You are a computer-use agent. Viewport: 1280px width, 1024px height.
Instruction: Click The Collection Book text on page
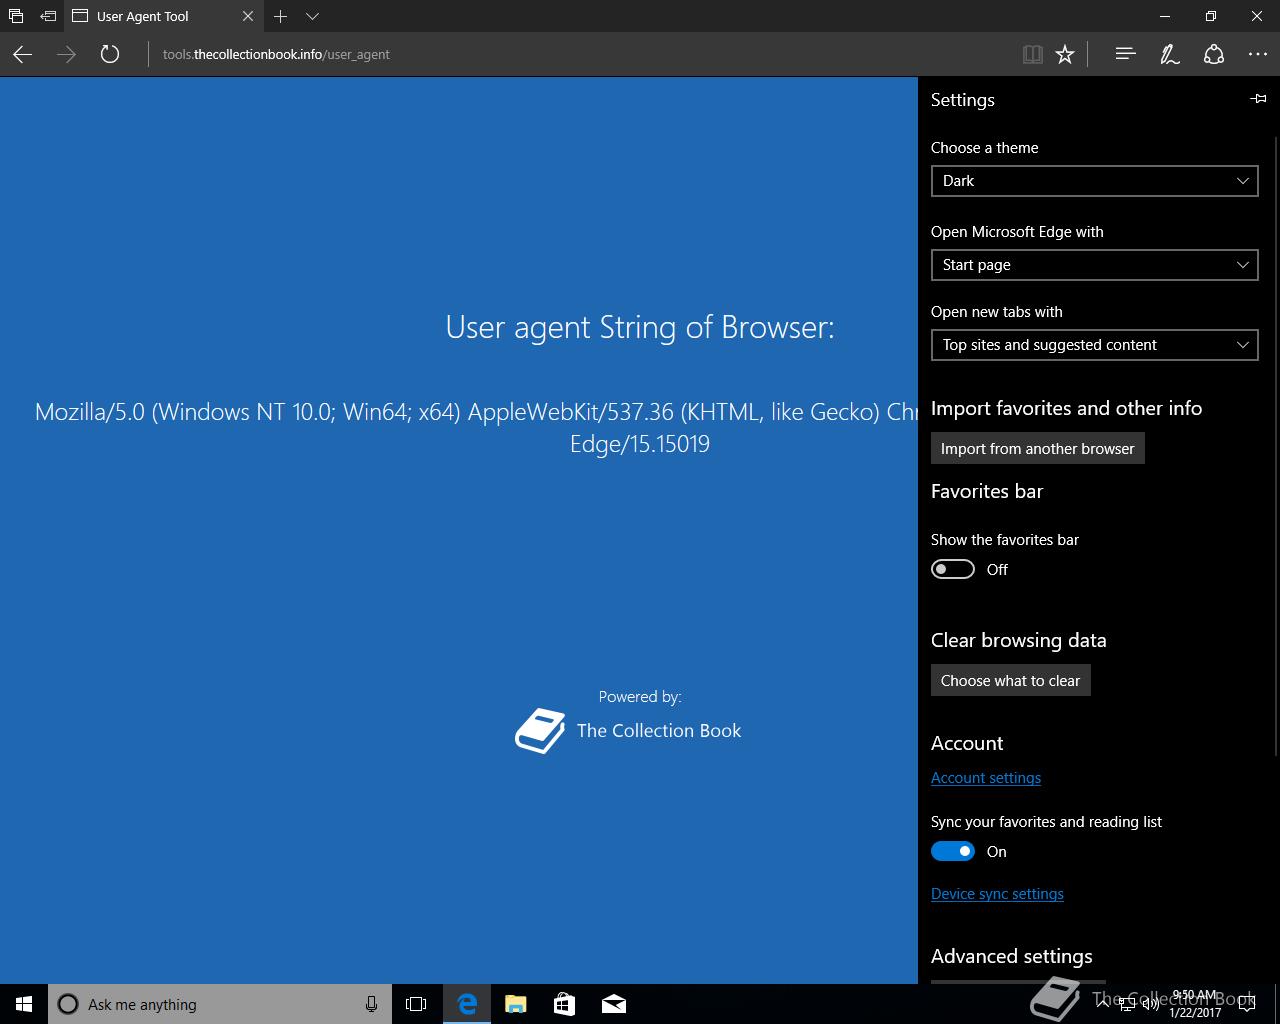659,731
